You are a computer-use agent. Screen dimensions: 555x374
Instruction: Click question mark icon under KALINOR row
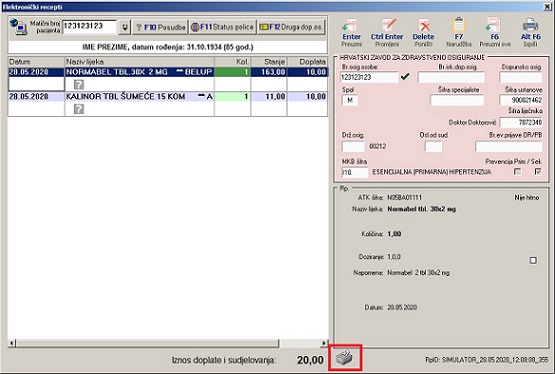click(79, 109)
